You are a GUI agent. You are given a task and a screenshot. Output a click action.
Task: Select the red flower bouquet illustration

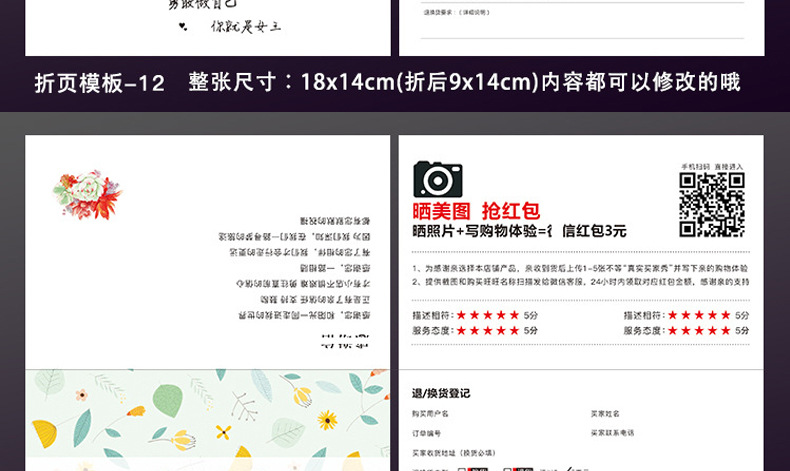[87, 195]
